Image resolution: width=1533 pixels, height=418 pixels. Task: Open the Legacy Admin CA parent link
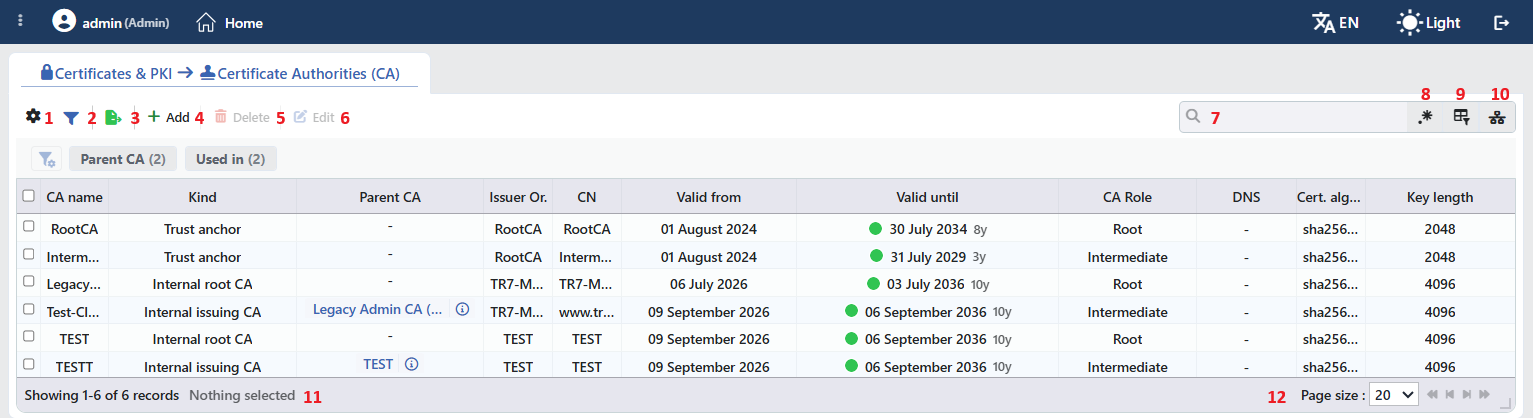[378, 309]
